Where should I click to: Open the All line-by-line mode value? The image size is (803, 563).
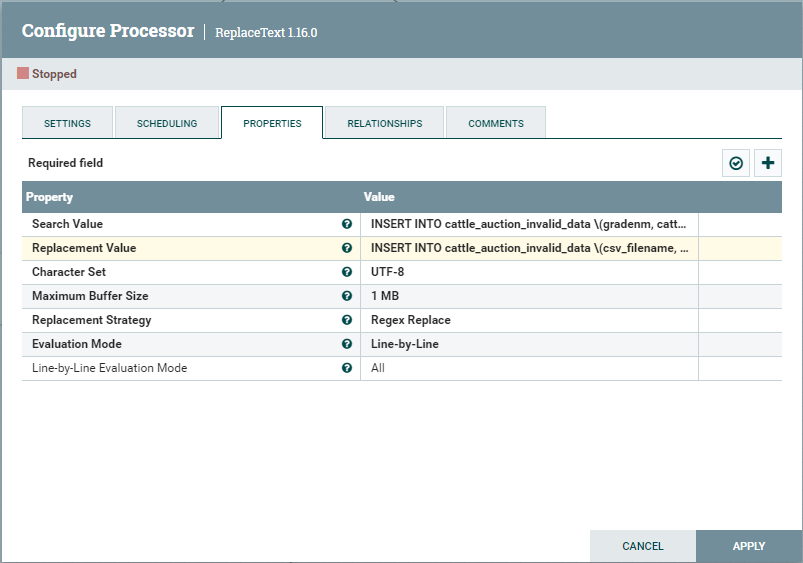click(x=378, y=368)
